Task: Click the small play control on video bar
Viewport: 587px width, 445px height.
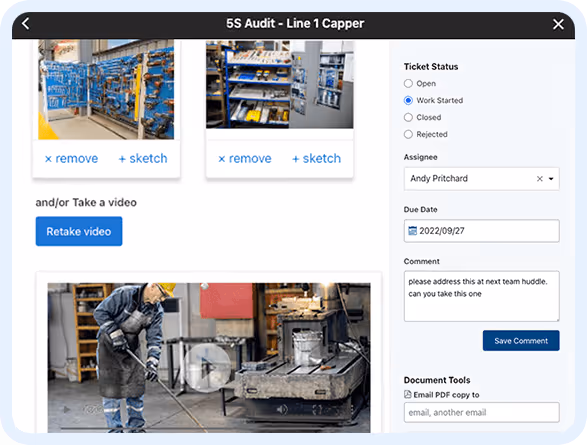Action: click(67, 410)
